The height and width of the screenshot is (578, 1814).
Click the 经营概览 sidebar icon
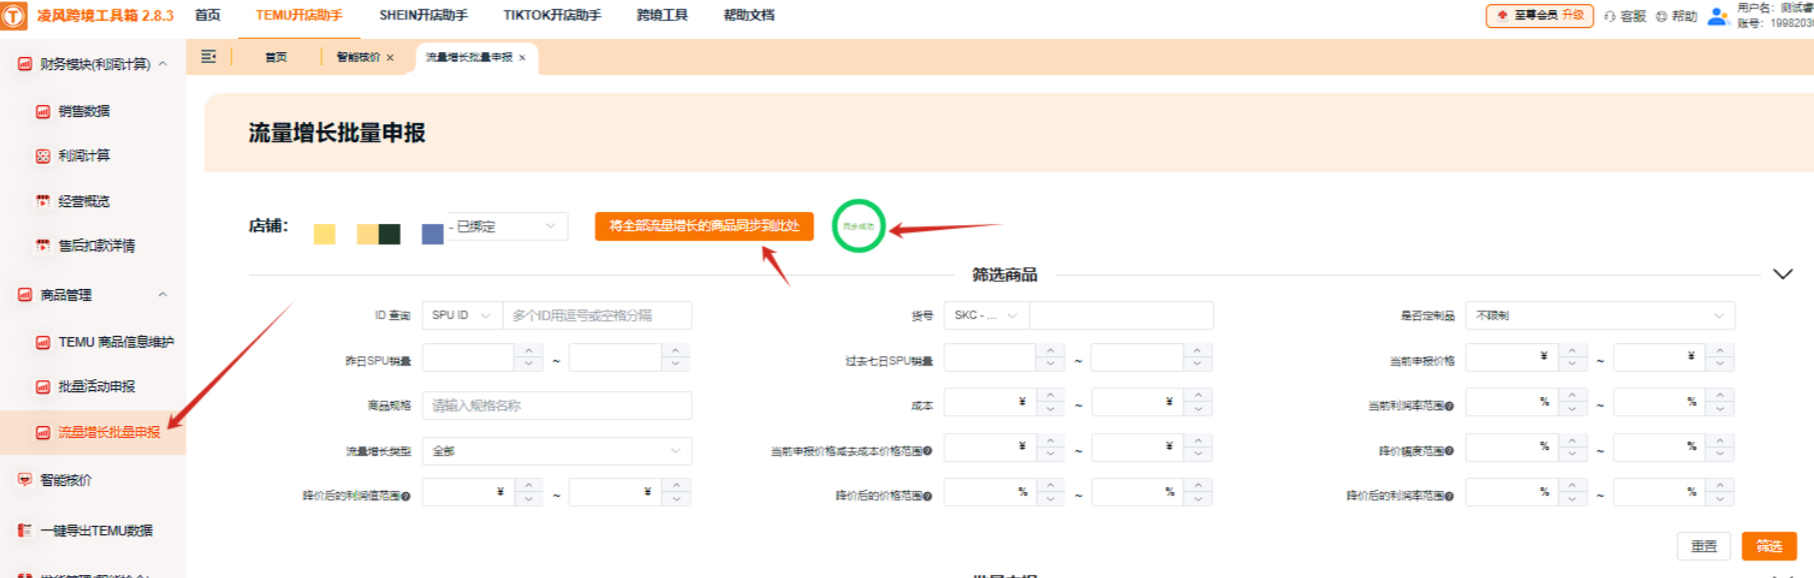click(43, 201)
